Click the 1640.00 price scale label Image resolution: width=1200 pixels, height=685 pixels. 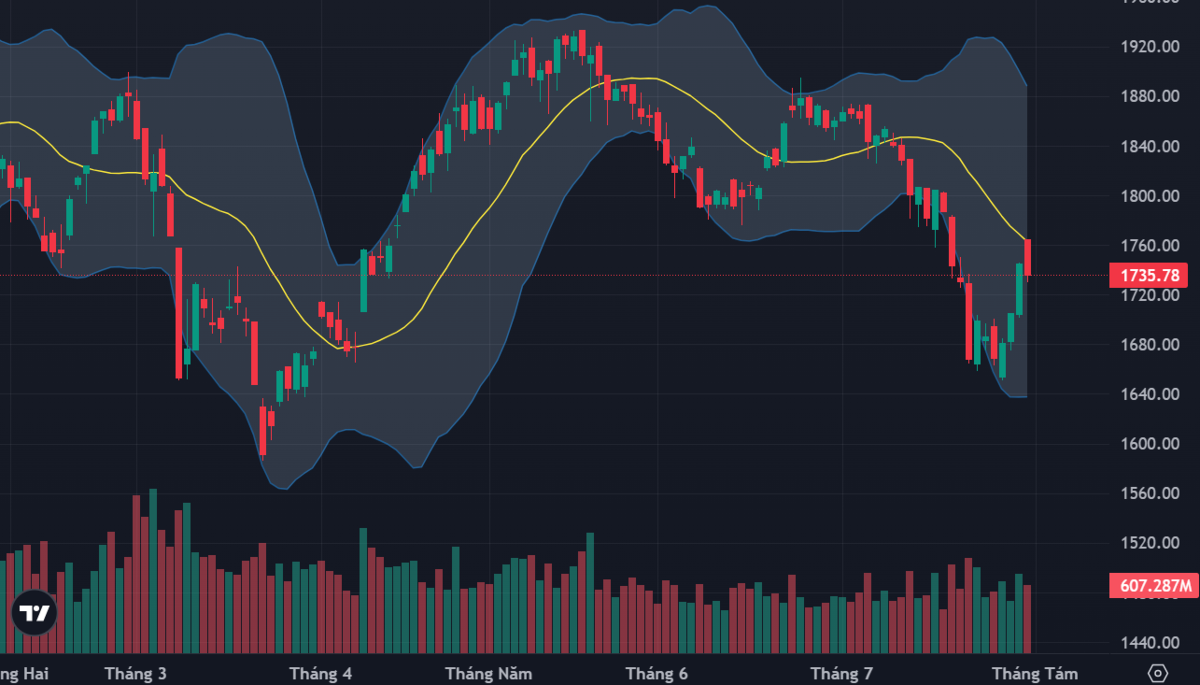click(x=1149, y=394)
